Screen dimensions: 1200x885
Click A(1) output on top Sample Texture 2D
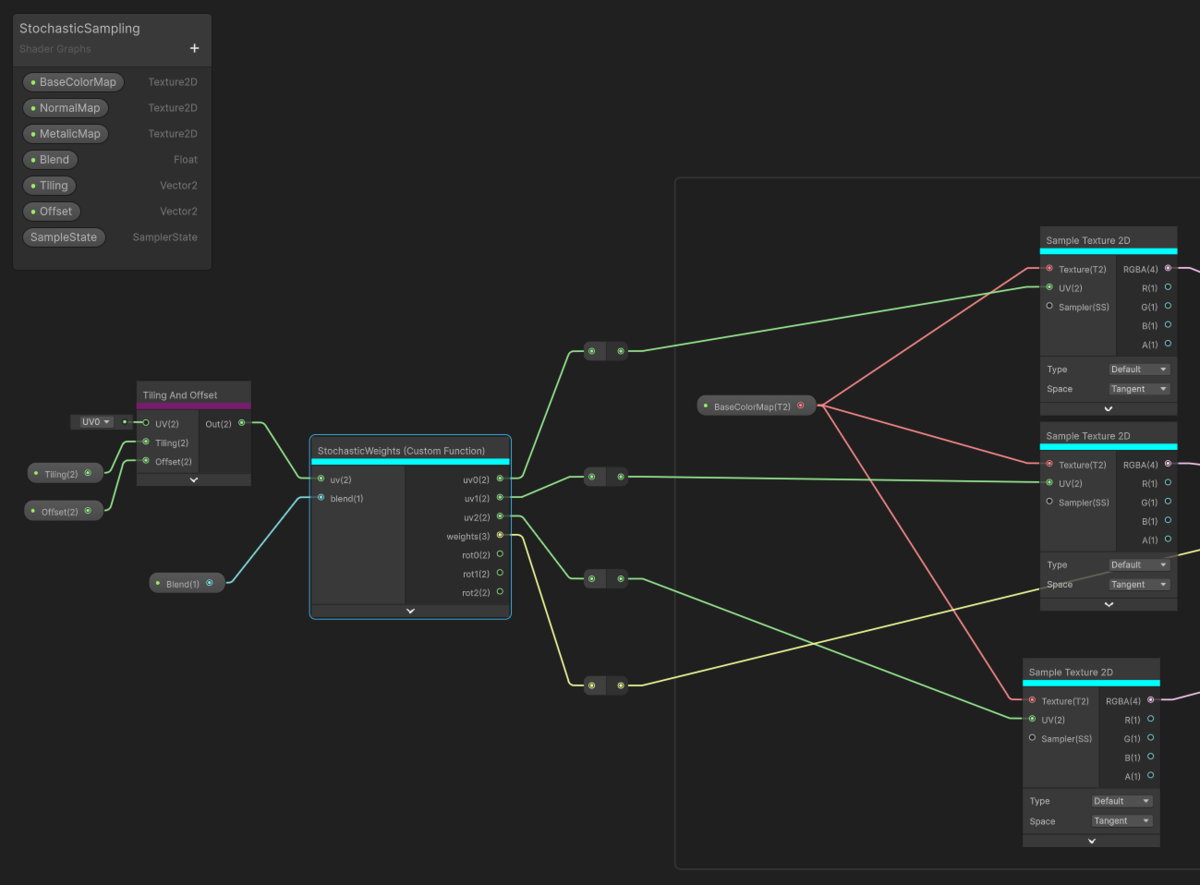[1167, 344]
